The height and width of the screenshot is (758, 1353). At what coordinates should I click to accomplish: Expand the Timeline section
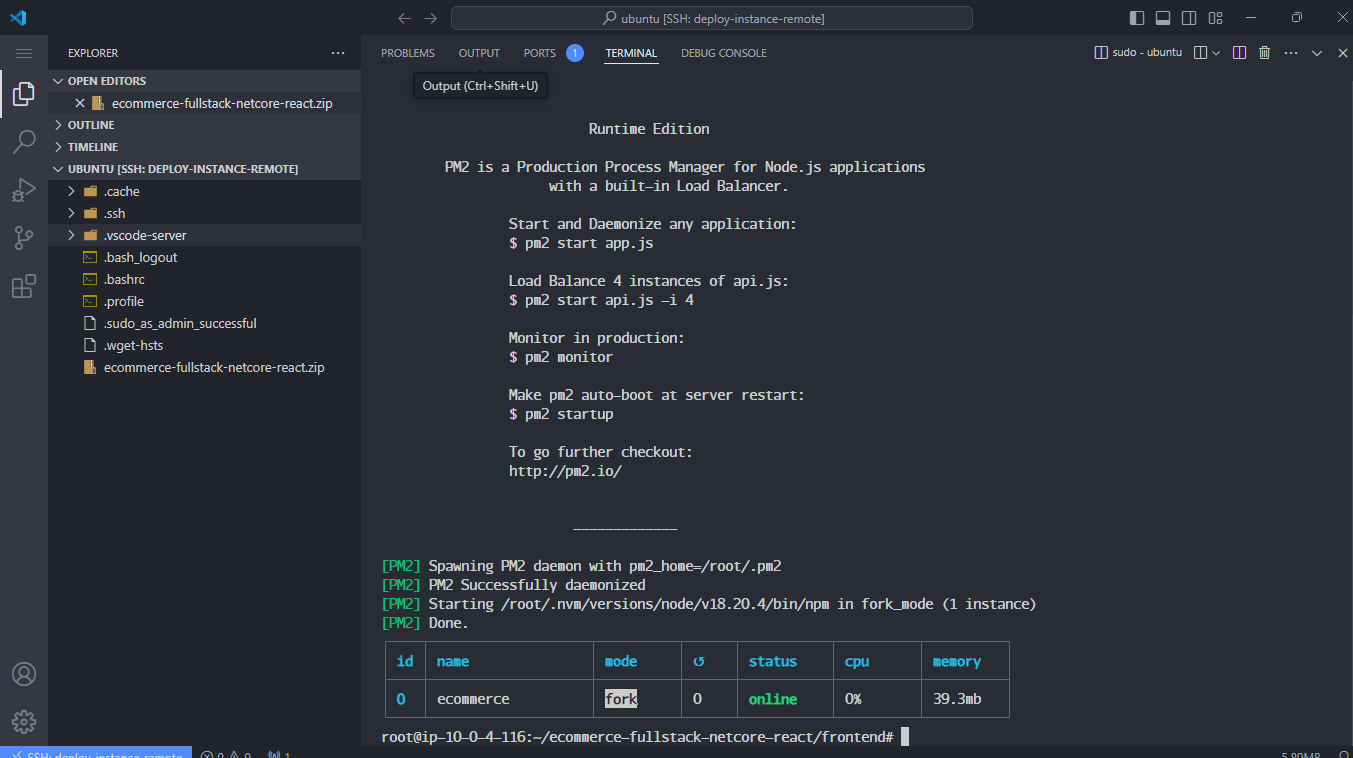pyautogui.click(x=204, y=147)
